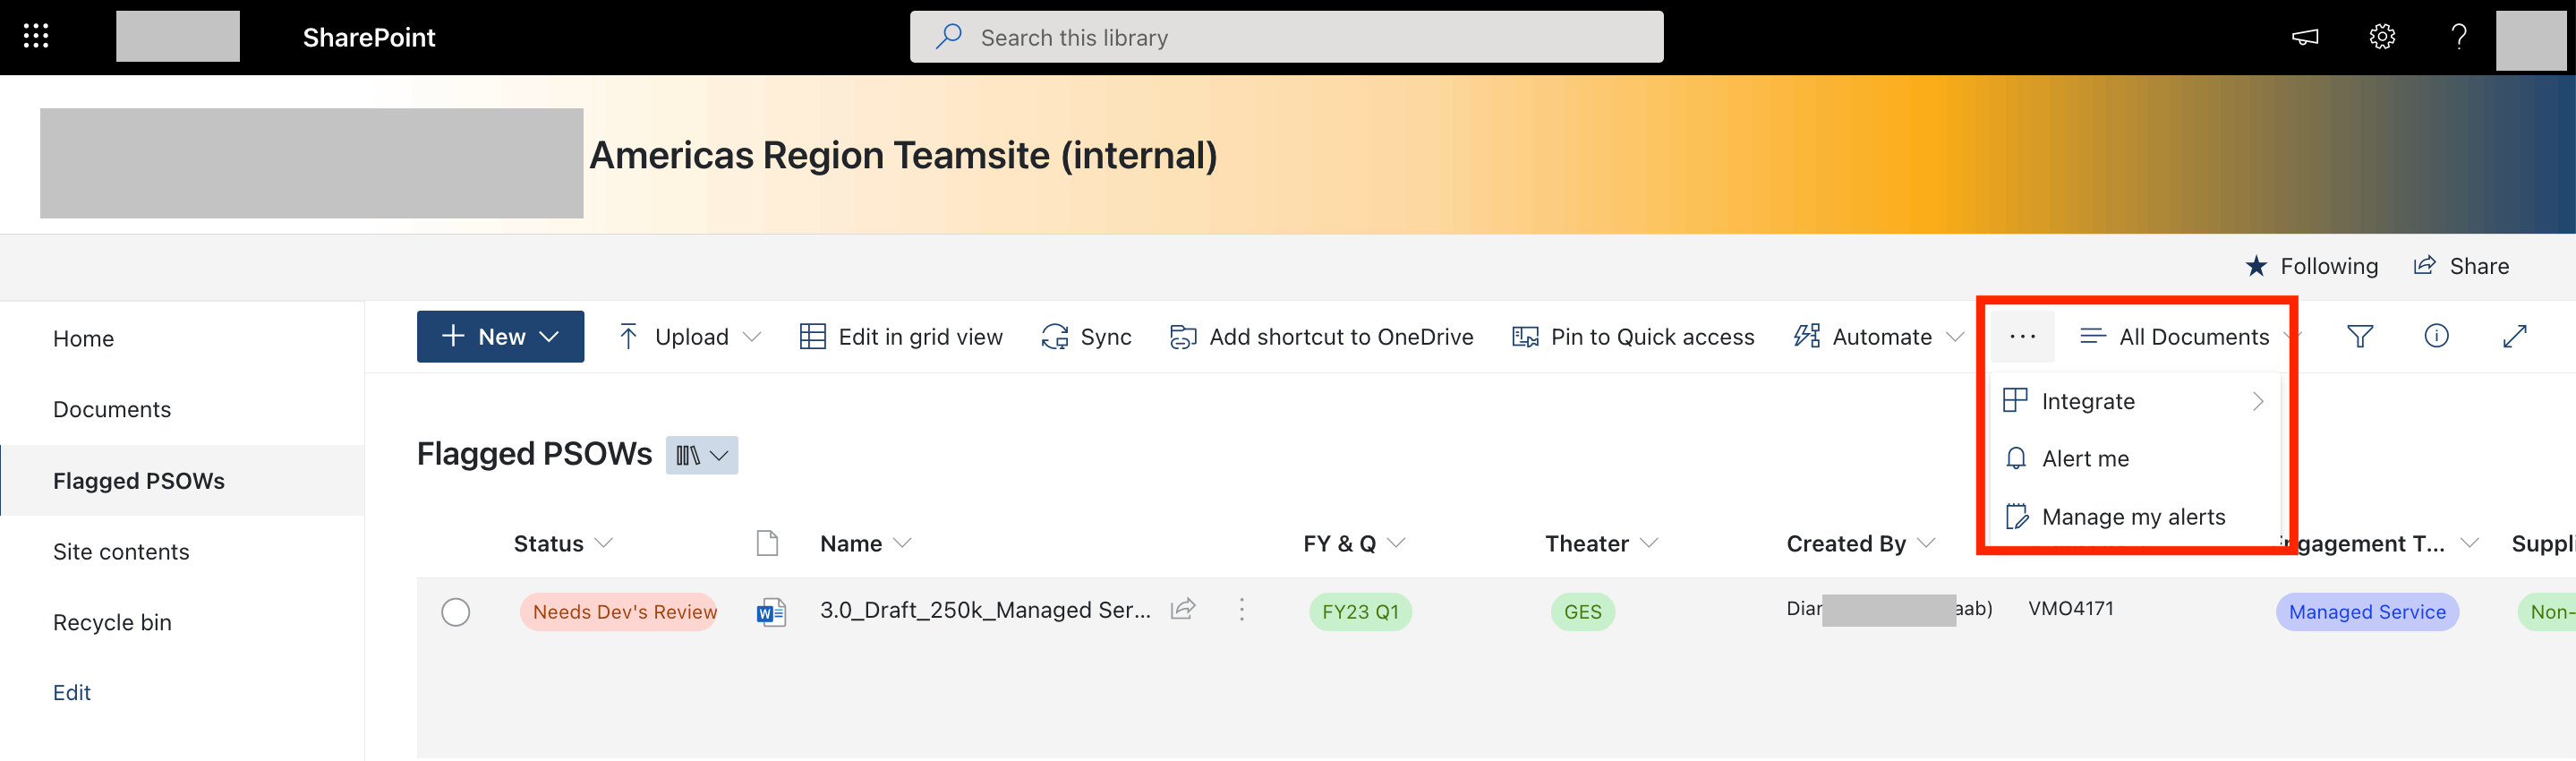Open the details pane info icon

(x=2436, y=336)
